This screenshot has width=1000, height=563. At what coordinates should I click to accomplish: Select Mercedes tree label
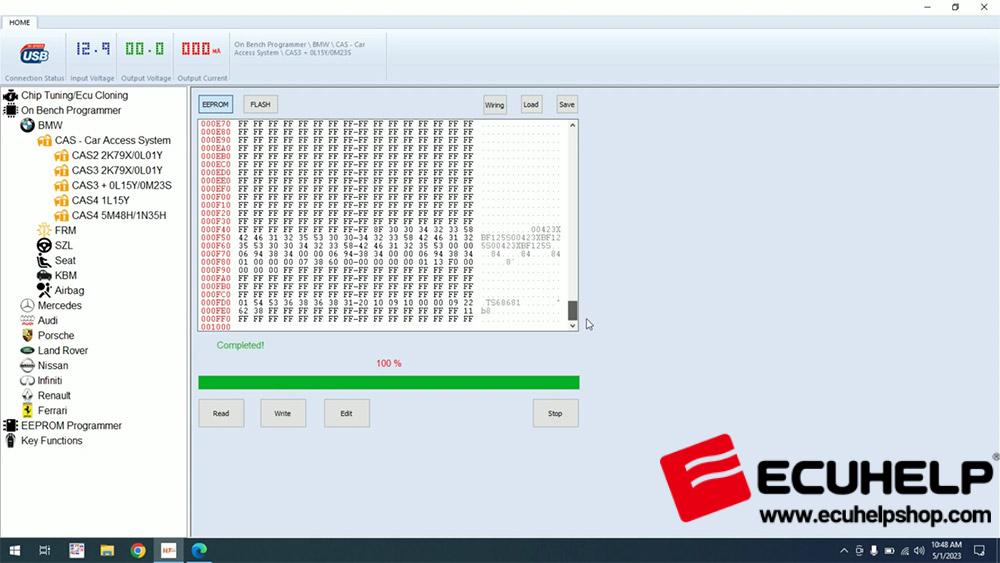coord(60,305)
